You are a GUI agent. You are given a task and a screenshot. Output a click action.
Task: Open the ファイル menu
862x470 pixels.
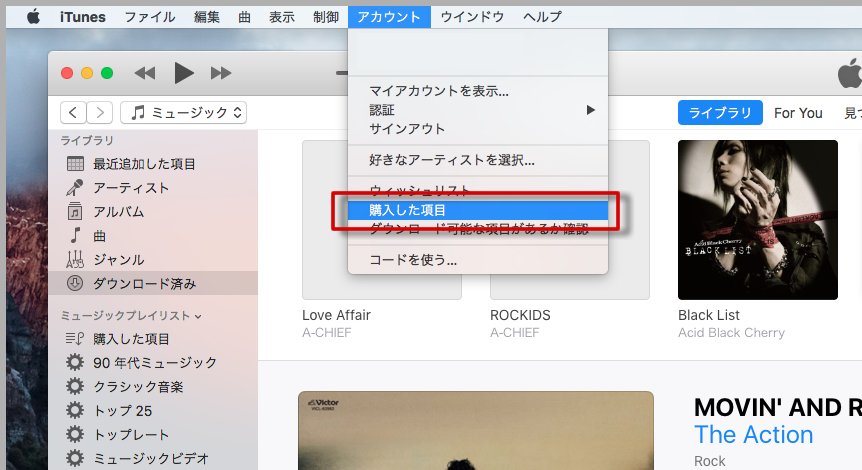[150, 17]
